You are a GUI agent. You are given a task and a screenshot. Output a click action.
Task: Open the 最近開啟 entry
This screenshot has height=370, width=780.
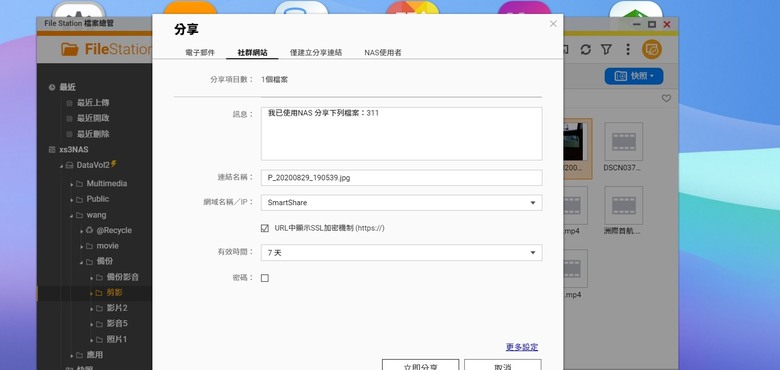coord(93,118)
